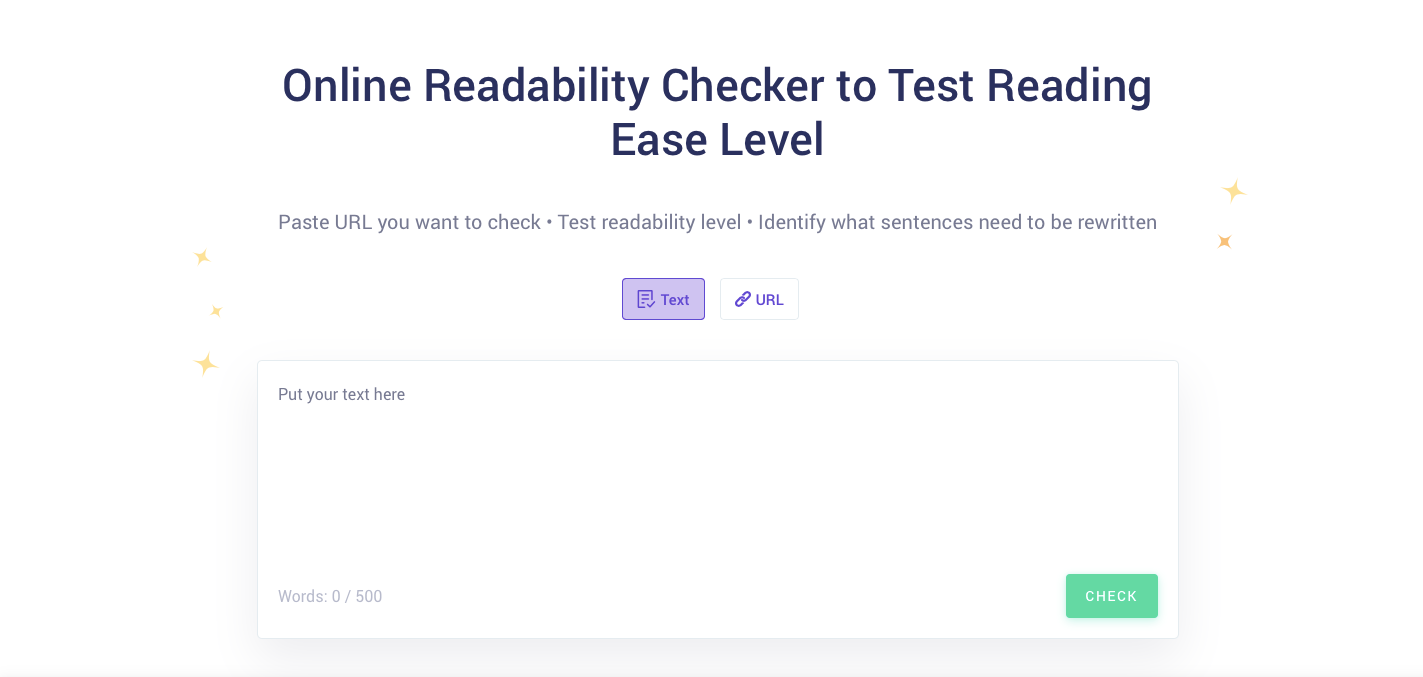
Task: Click the document icon on Text tab
Action: pyautogui.click(x=646, y=299)
